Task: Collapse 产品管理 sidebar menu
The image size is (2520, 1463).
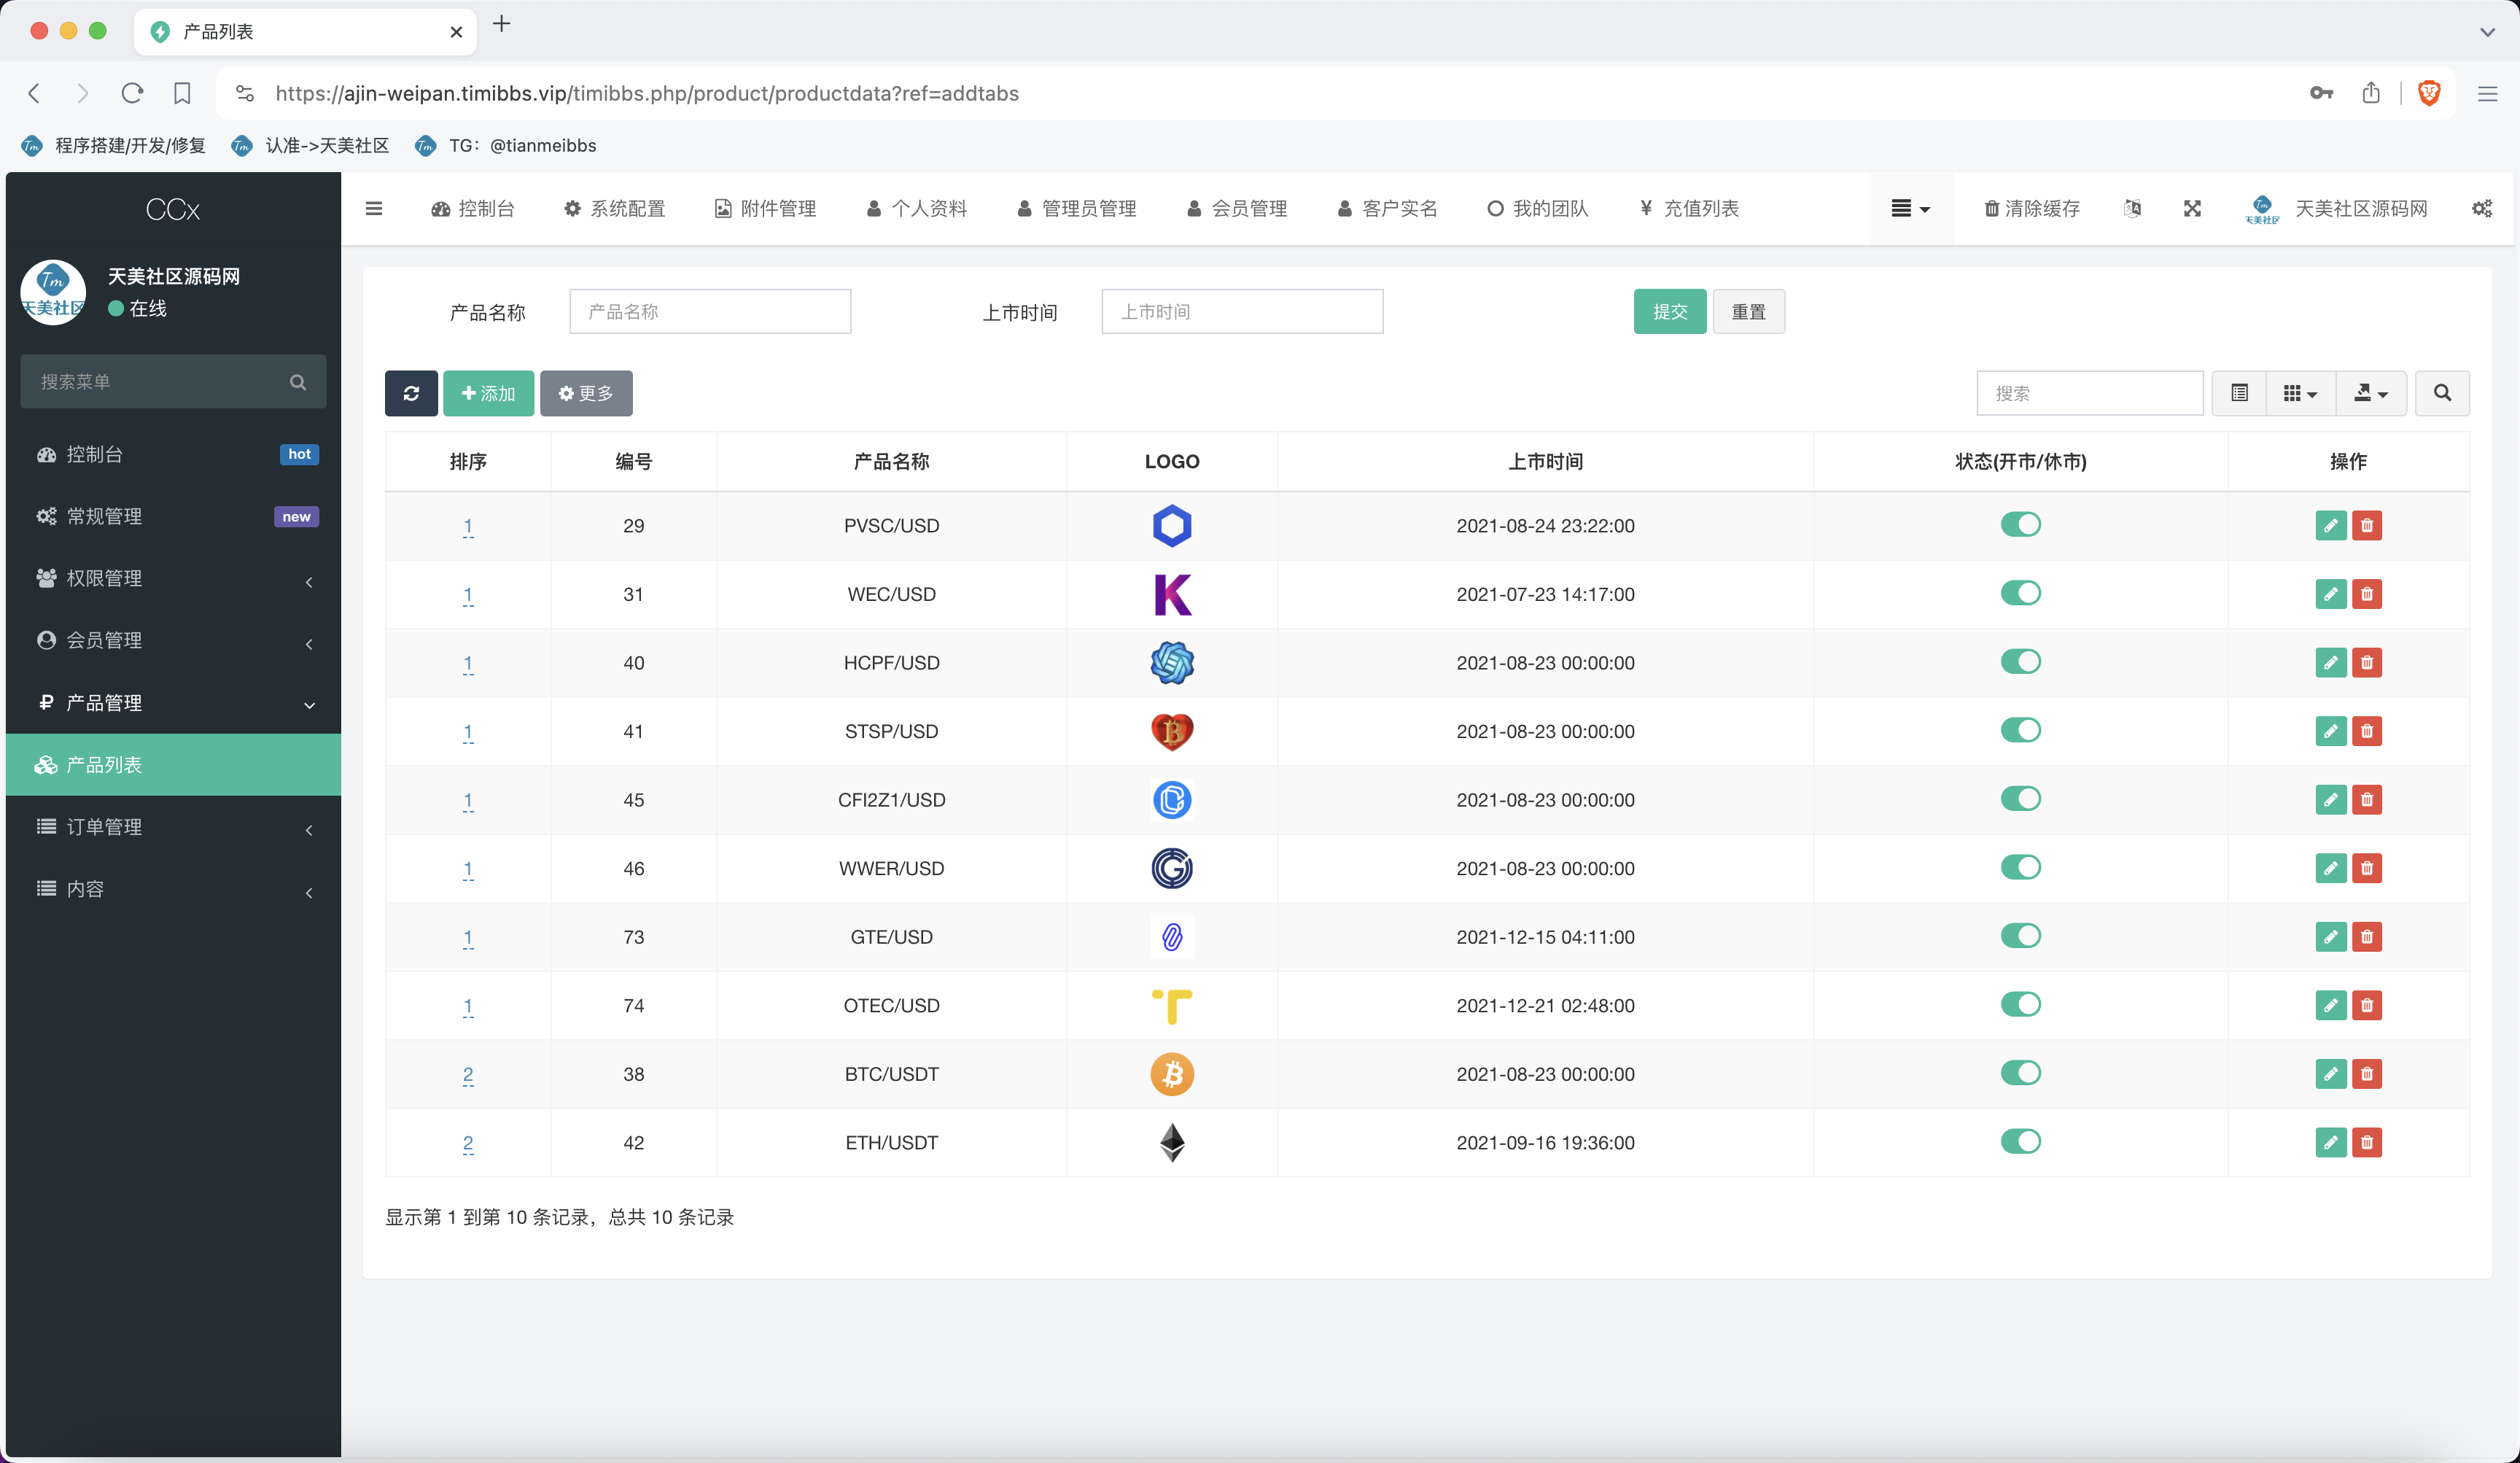Action: 173,703
